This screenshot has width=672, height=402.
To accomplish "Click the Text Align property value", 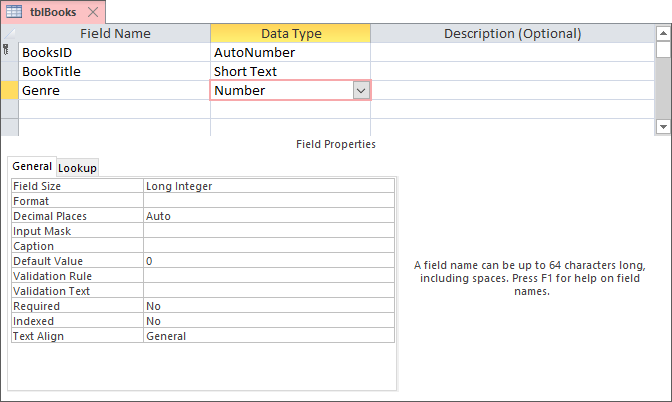I will [x=268, y=336].
